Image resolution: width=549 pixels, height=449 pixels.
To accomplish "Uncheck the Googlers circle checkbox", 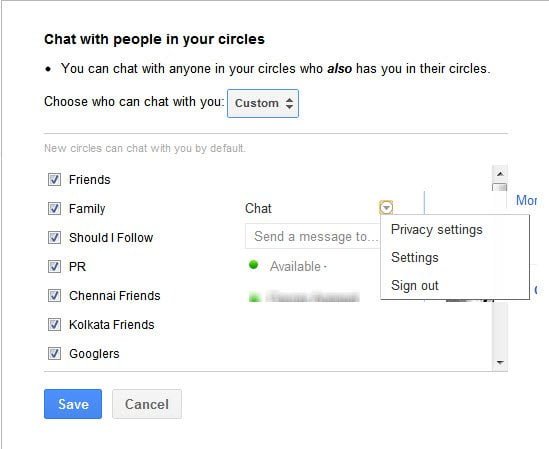I will click(x=54, y=354).
